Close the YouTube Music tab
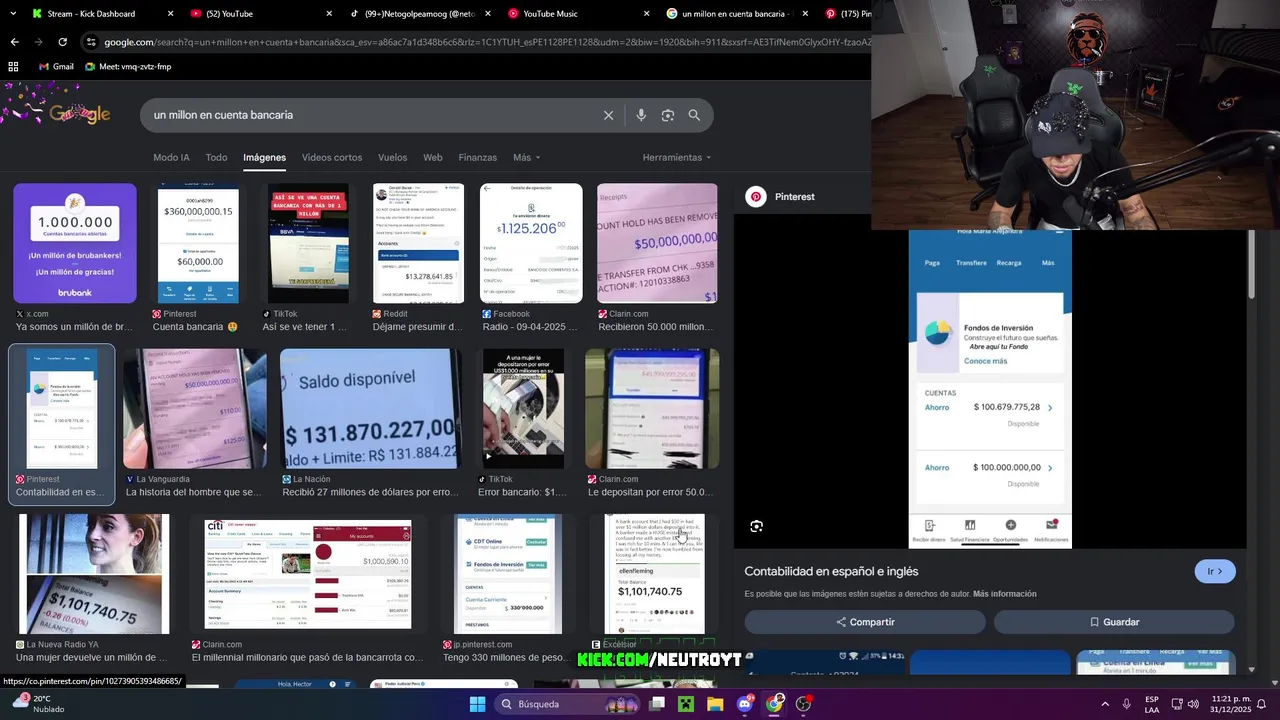The height and width of the screenshot is (720, 1280). point(646,14)
